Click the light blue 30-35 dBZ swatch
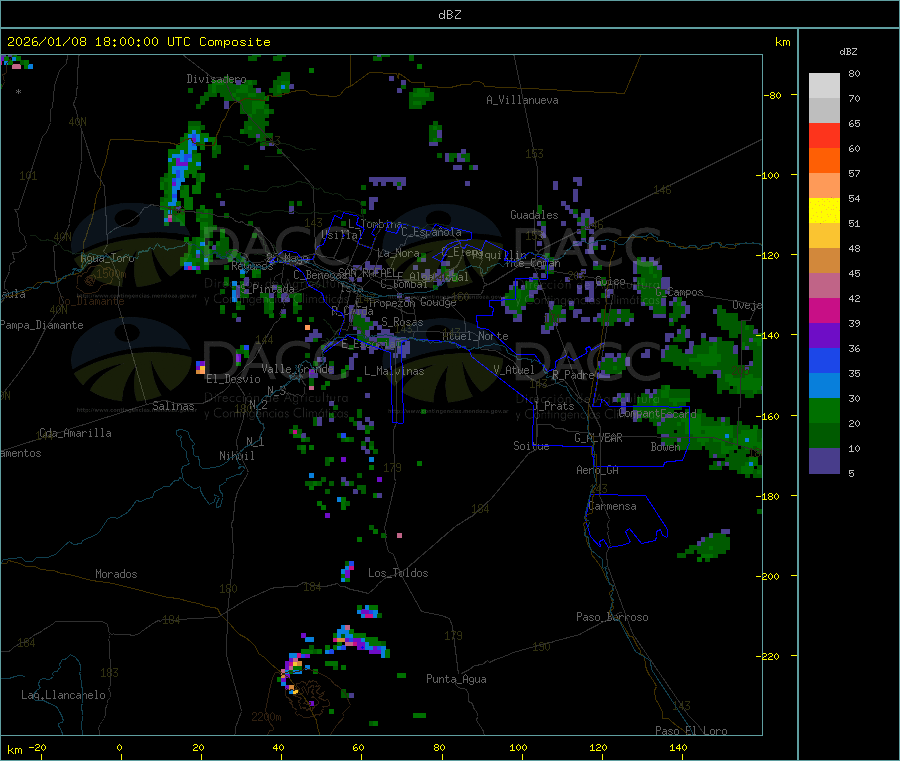The image size is (900, 761). 824,386
